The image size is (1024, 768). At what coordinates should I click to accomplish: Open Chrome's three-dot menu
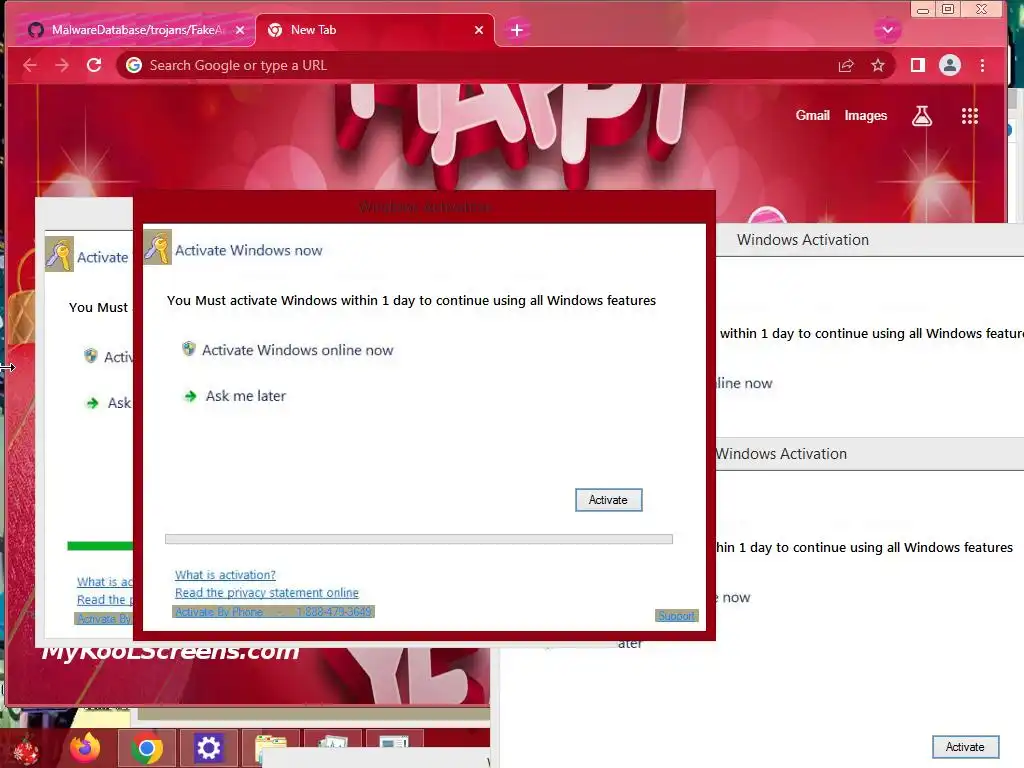(982, 65)
